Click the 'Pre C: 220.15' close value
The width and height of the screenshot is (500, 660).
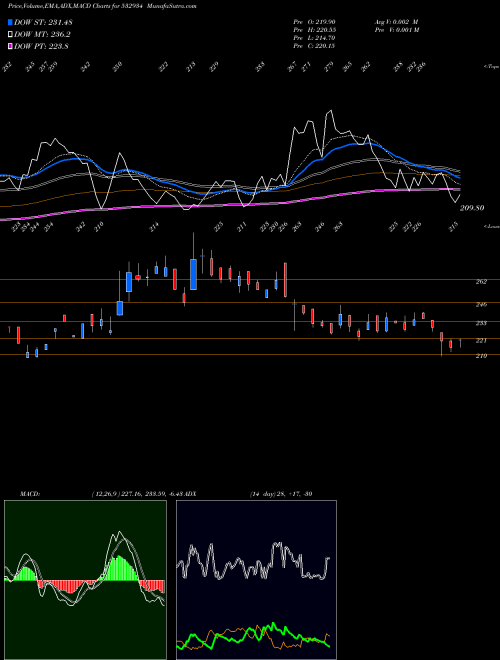[x=314, y=46]
